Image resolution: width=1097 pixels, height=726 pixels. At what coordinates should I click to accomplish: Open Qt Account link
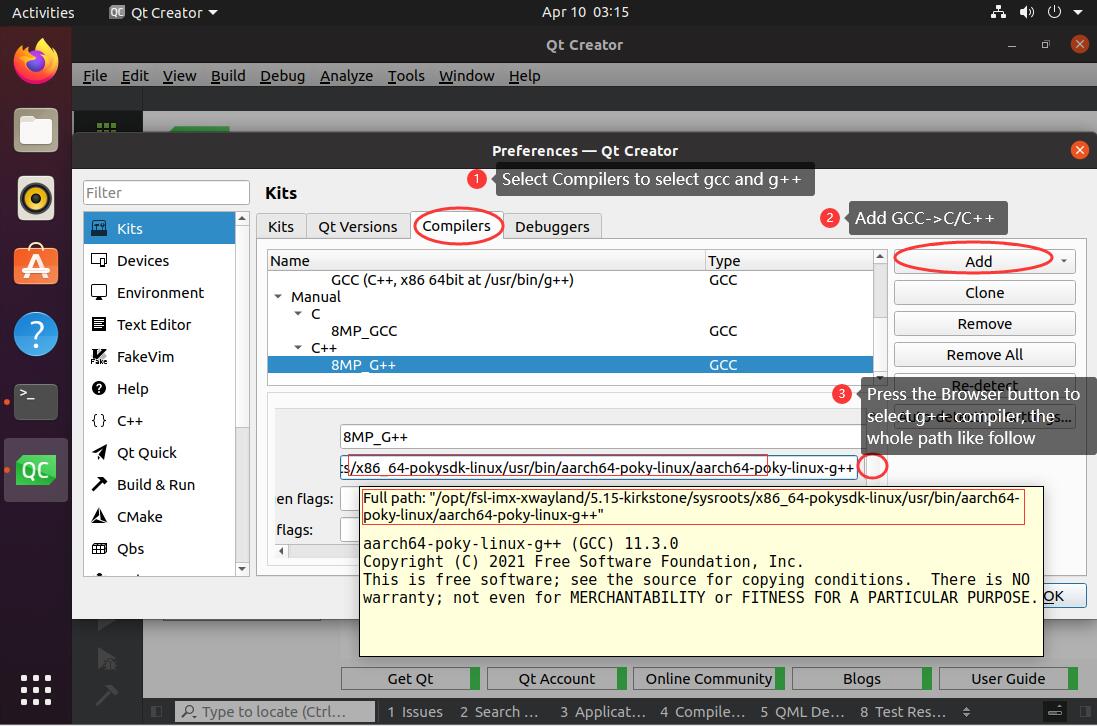coord(556,678)
